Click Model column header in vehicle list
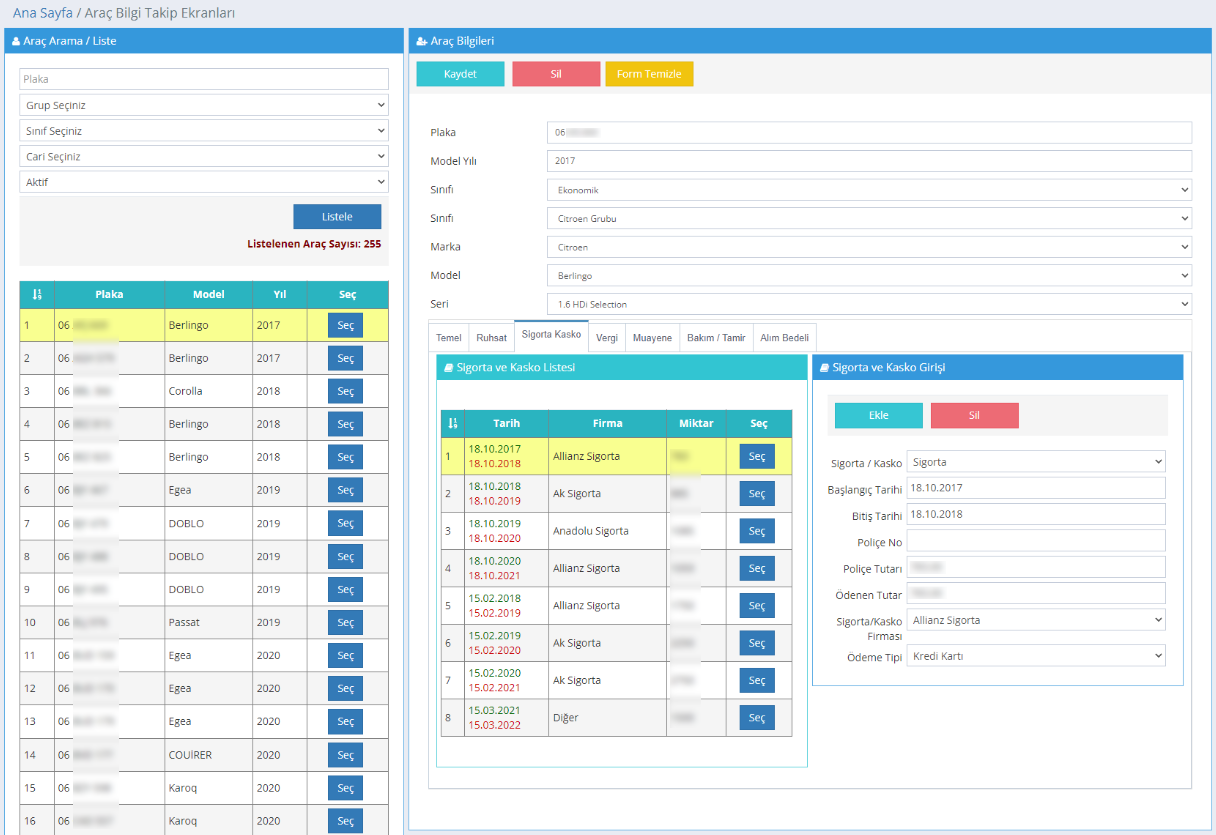Viewport: 1216px width, 835px height. pyautogui.click(x=208, y=294)
